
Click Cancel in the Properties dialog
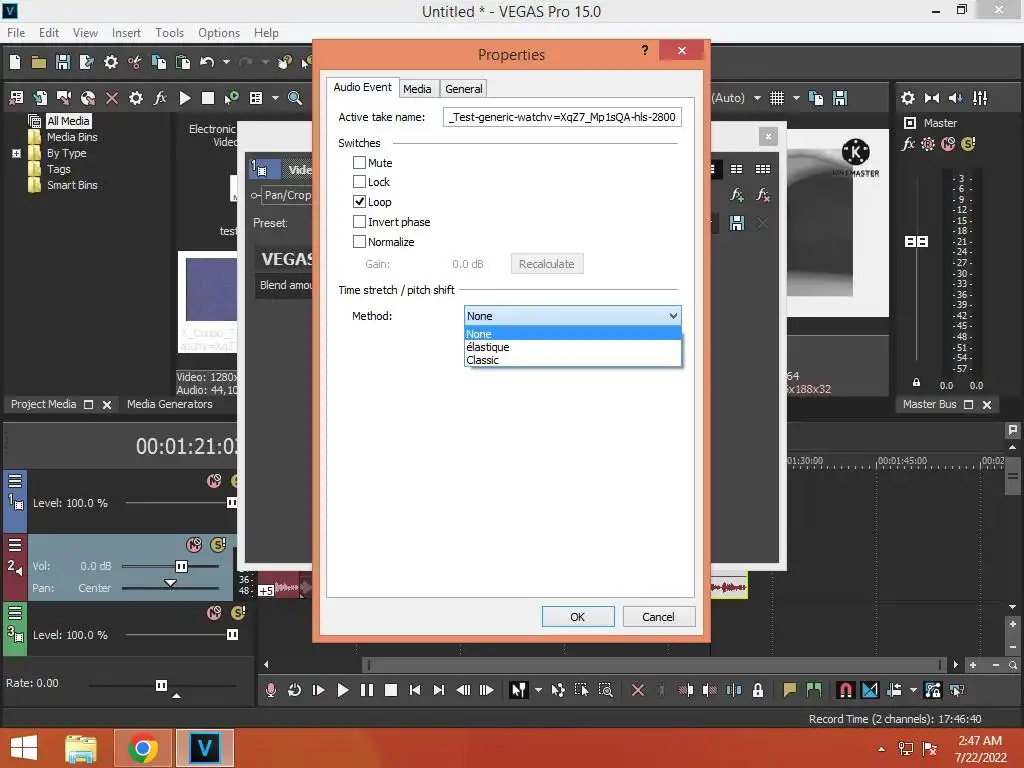point(658,617)
